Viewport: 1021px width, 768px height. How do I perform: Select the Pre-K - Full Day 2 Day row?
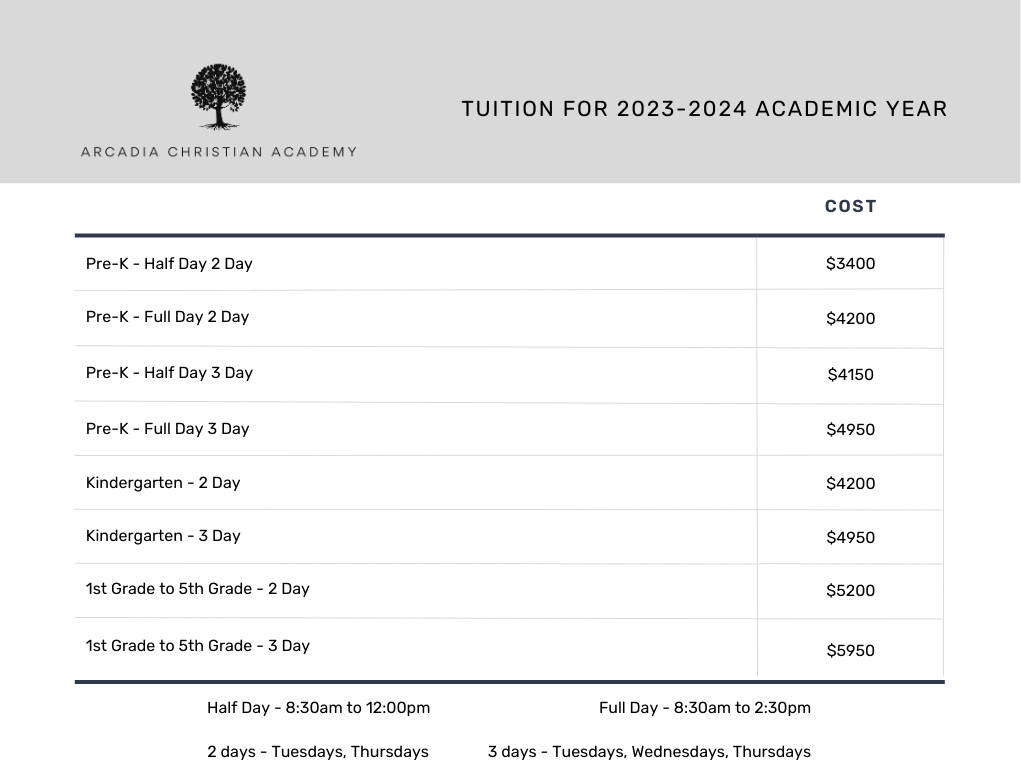pyautogui.click(x=509, y=318)
